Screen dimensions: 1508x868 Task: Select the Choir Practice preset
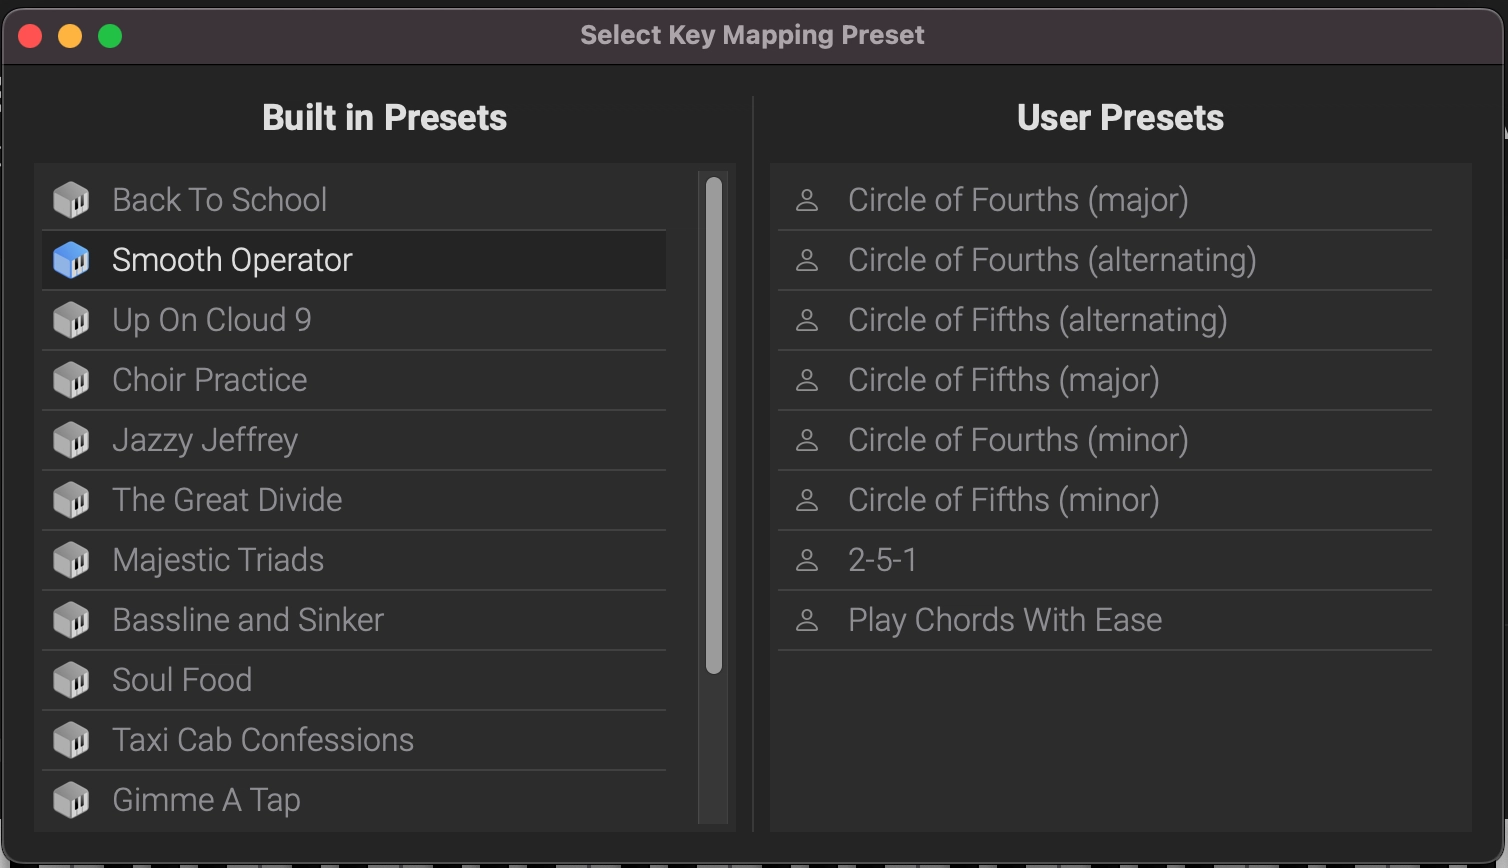209,380
